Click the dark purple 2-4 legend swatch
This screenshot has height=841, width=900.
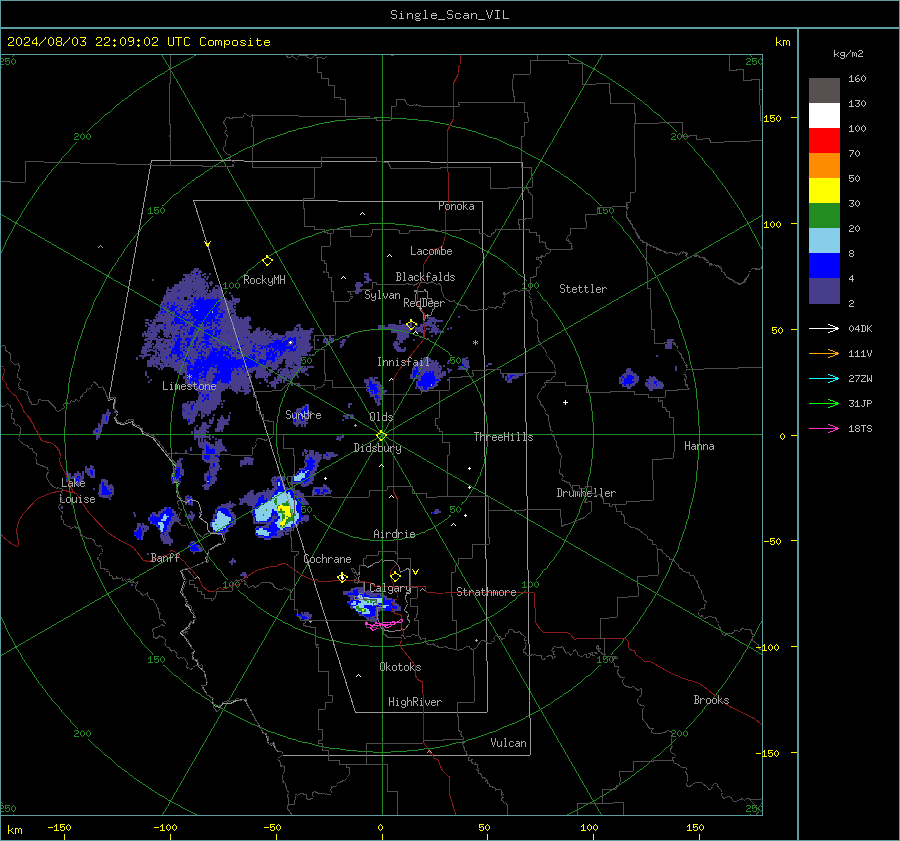[824, 290]
